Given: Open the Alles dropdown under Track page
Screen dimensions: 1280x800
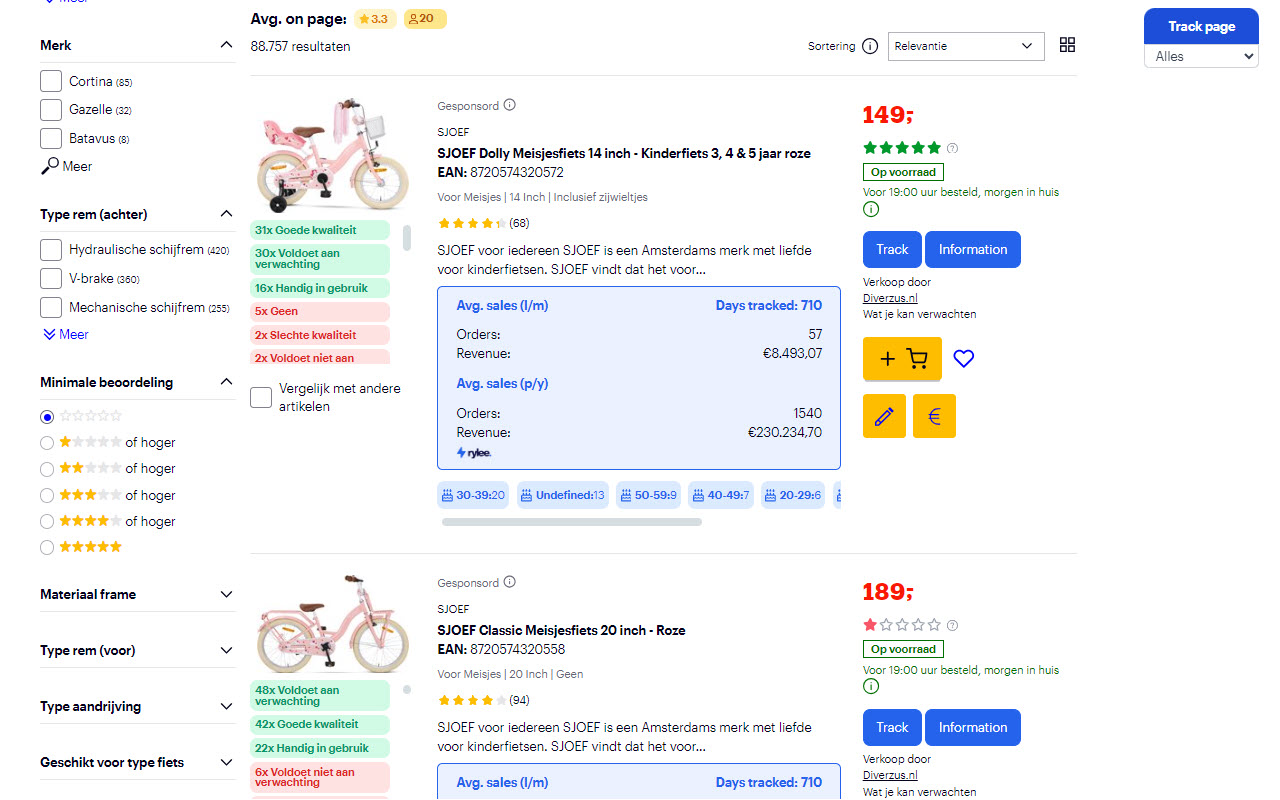Looking at the screenshot, I should click(1201, 56).
